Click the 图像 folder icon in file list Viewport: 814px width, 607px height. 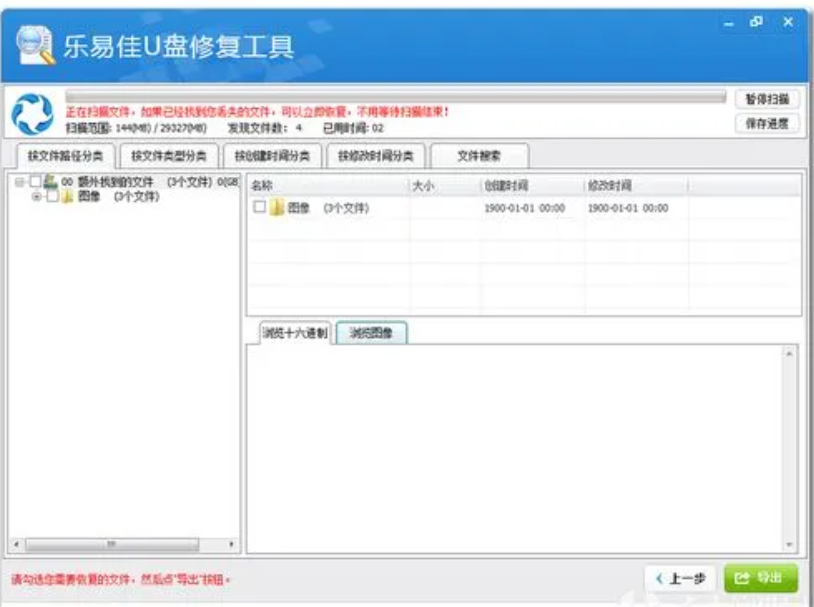(277, 207)
